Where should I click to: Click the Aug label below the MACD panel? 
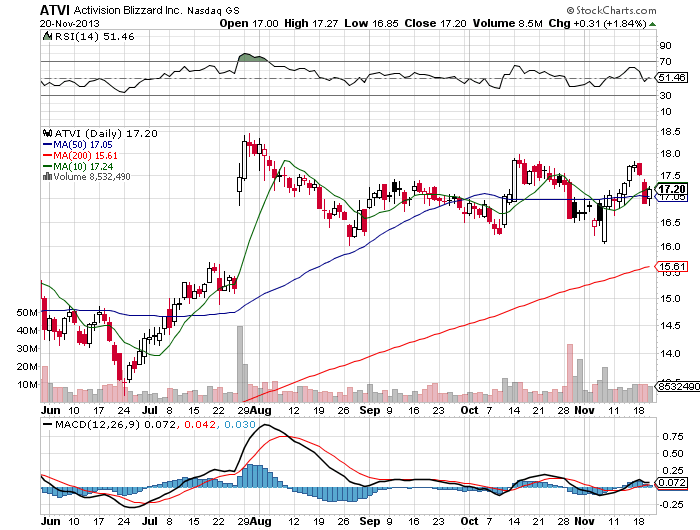coord(260,521)
